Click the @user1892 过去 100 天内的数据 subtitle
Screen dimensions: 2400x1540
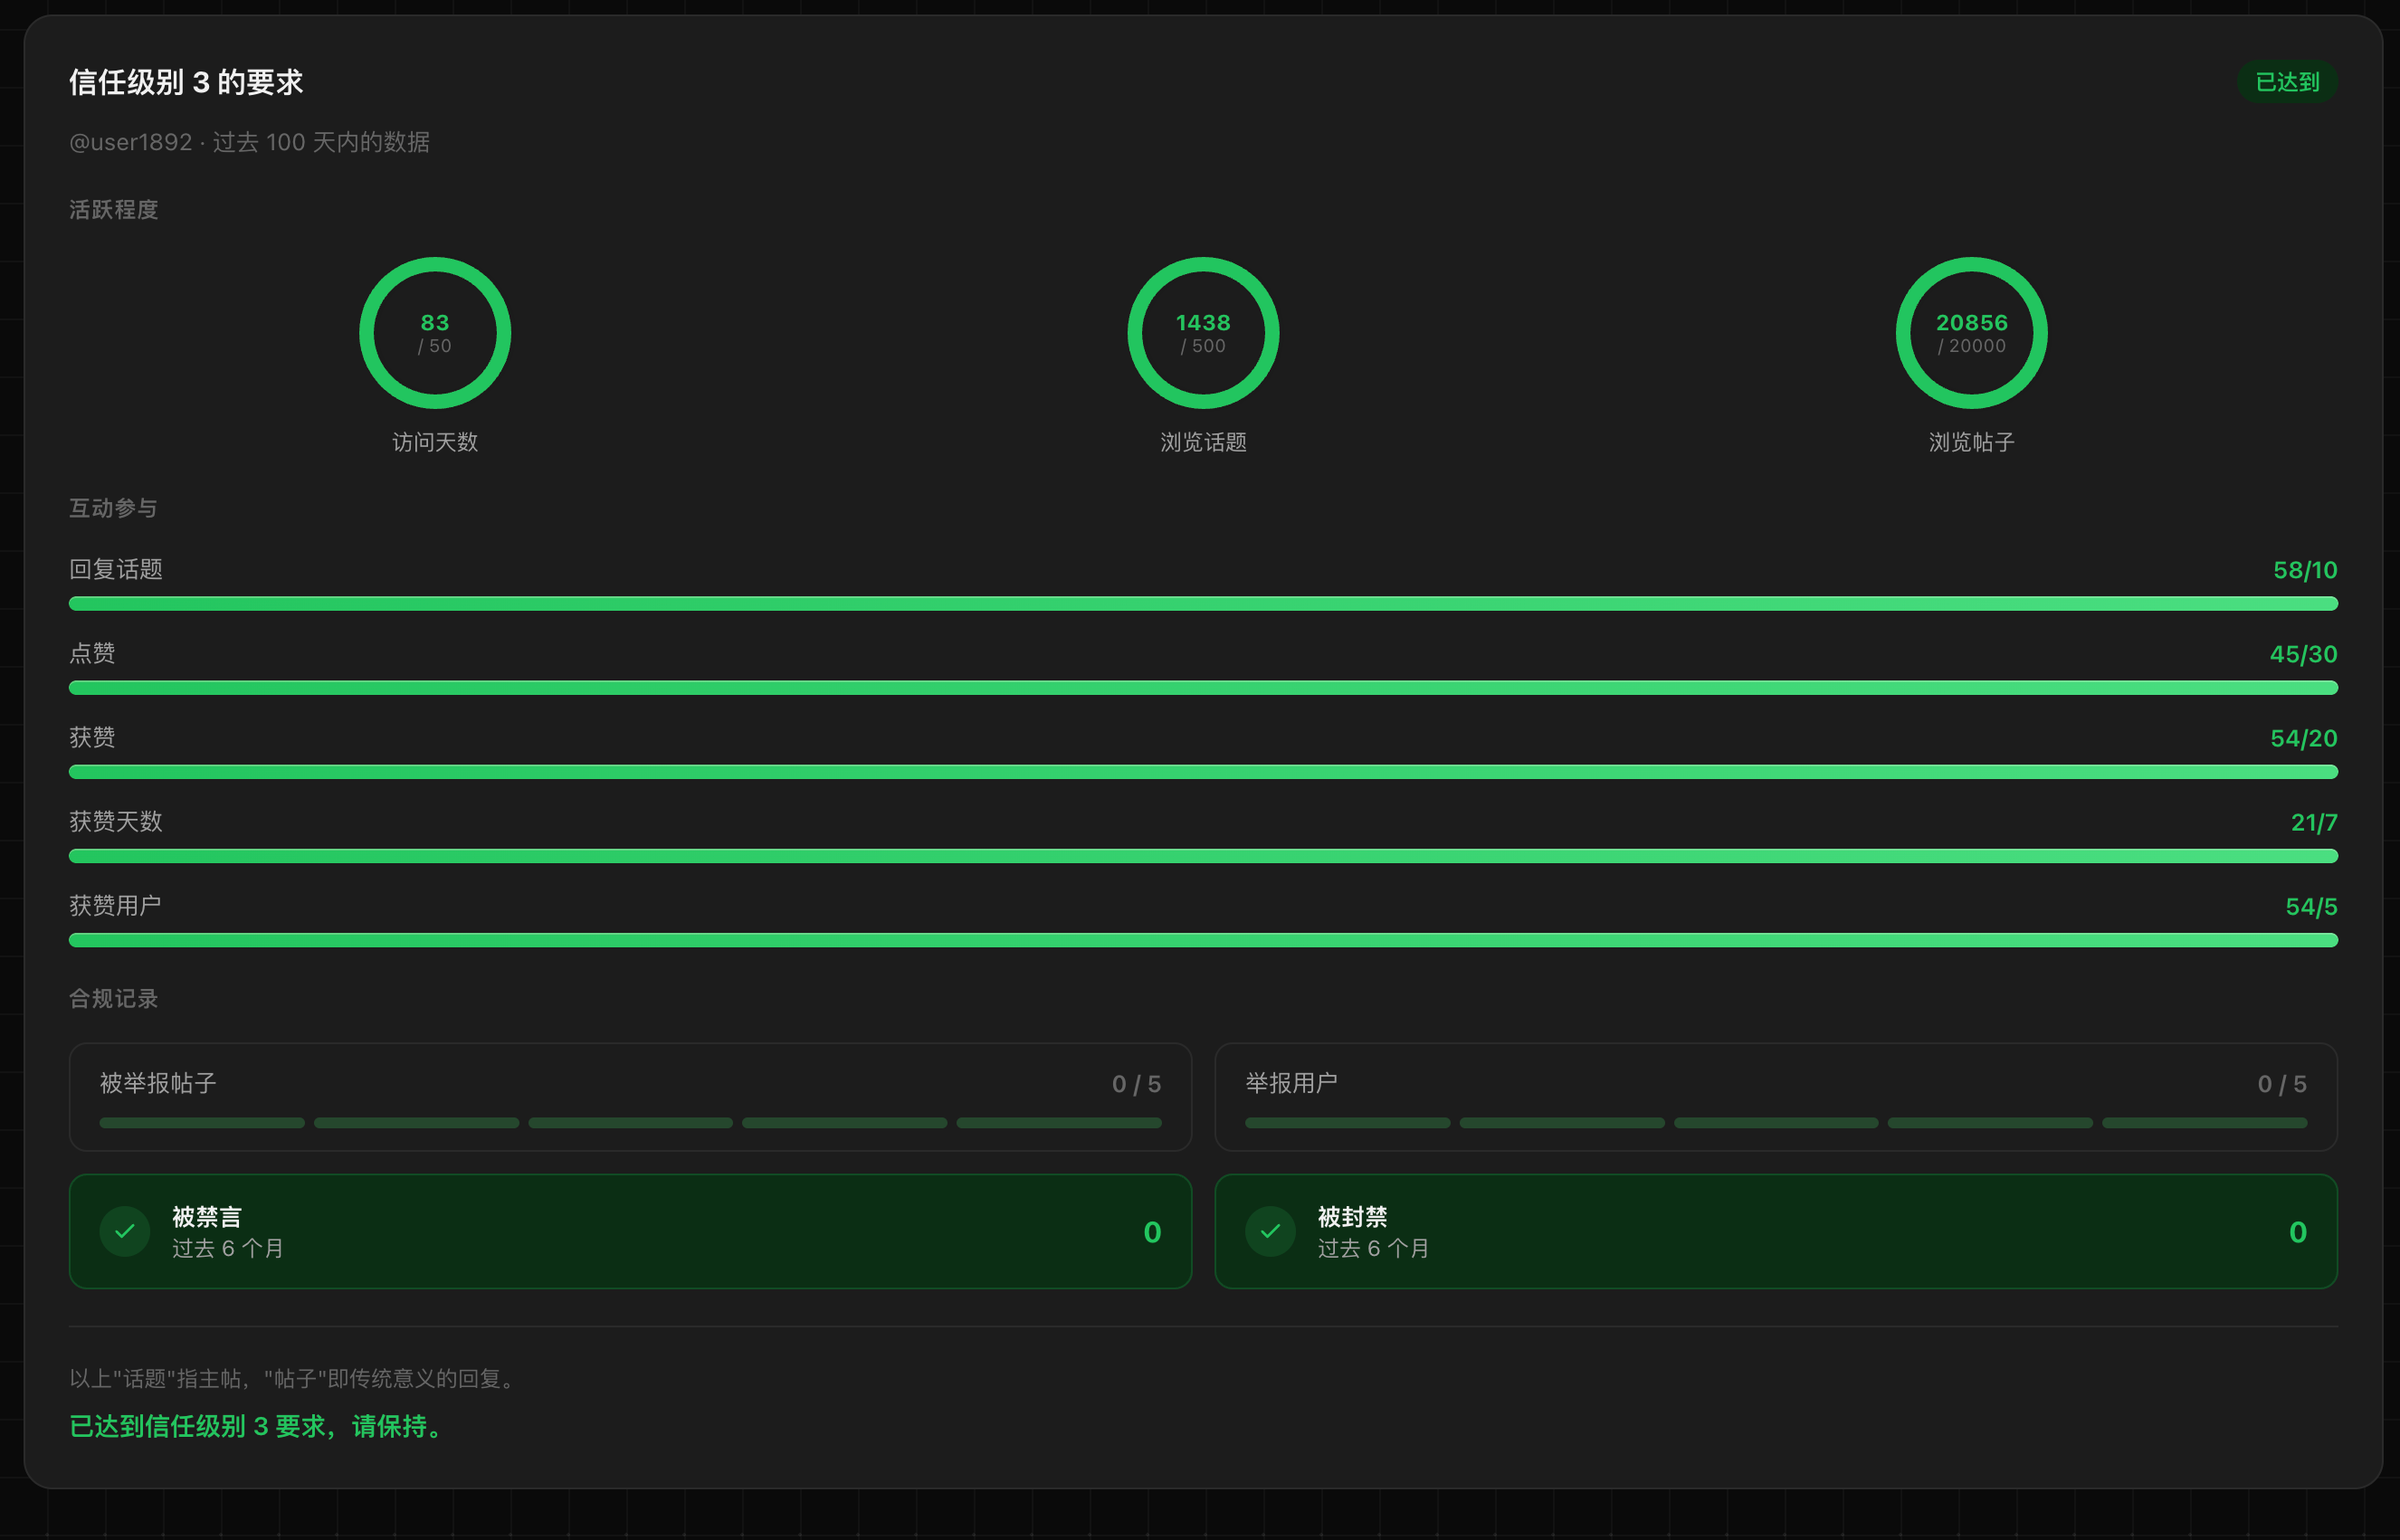tap(250, 142)
